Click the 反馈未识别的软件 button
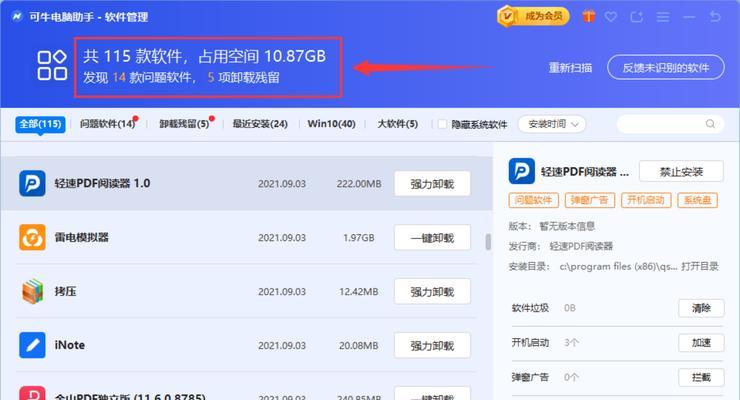 (665, 67)
